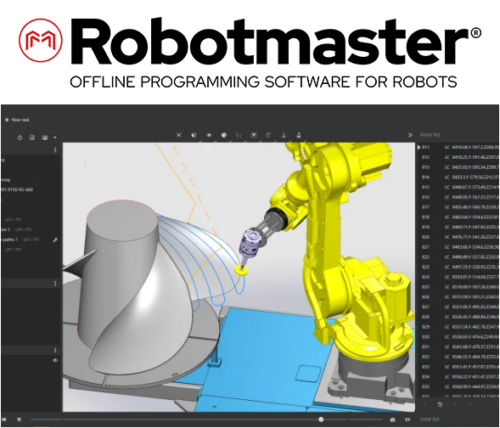Viewport: 500px width, 428px height.
Task: Collapse the Point list panel with the chevron
Action: click(410, 135)
